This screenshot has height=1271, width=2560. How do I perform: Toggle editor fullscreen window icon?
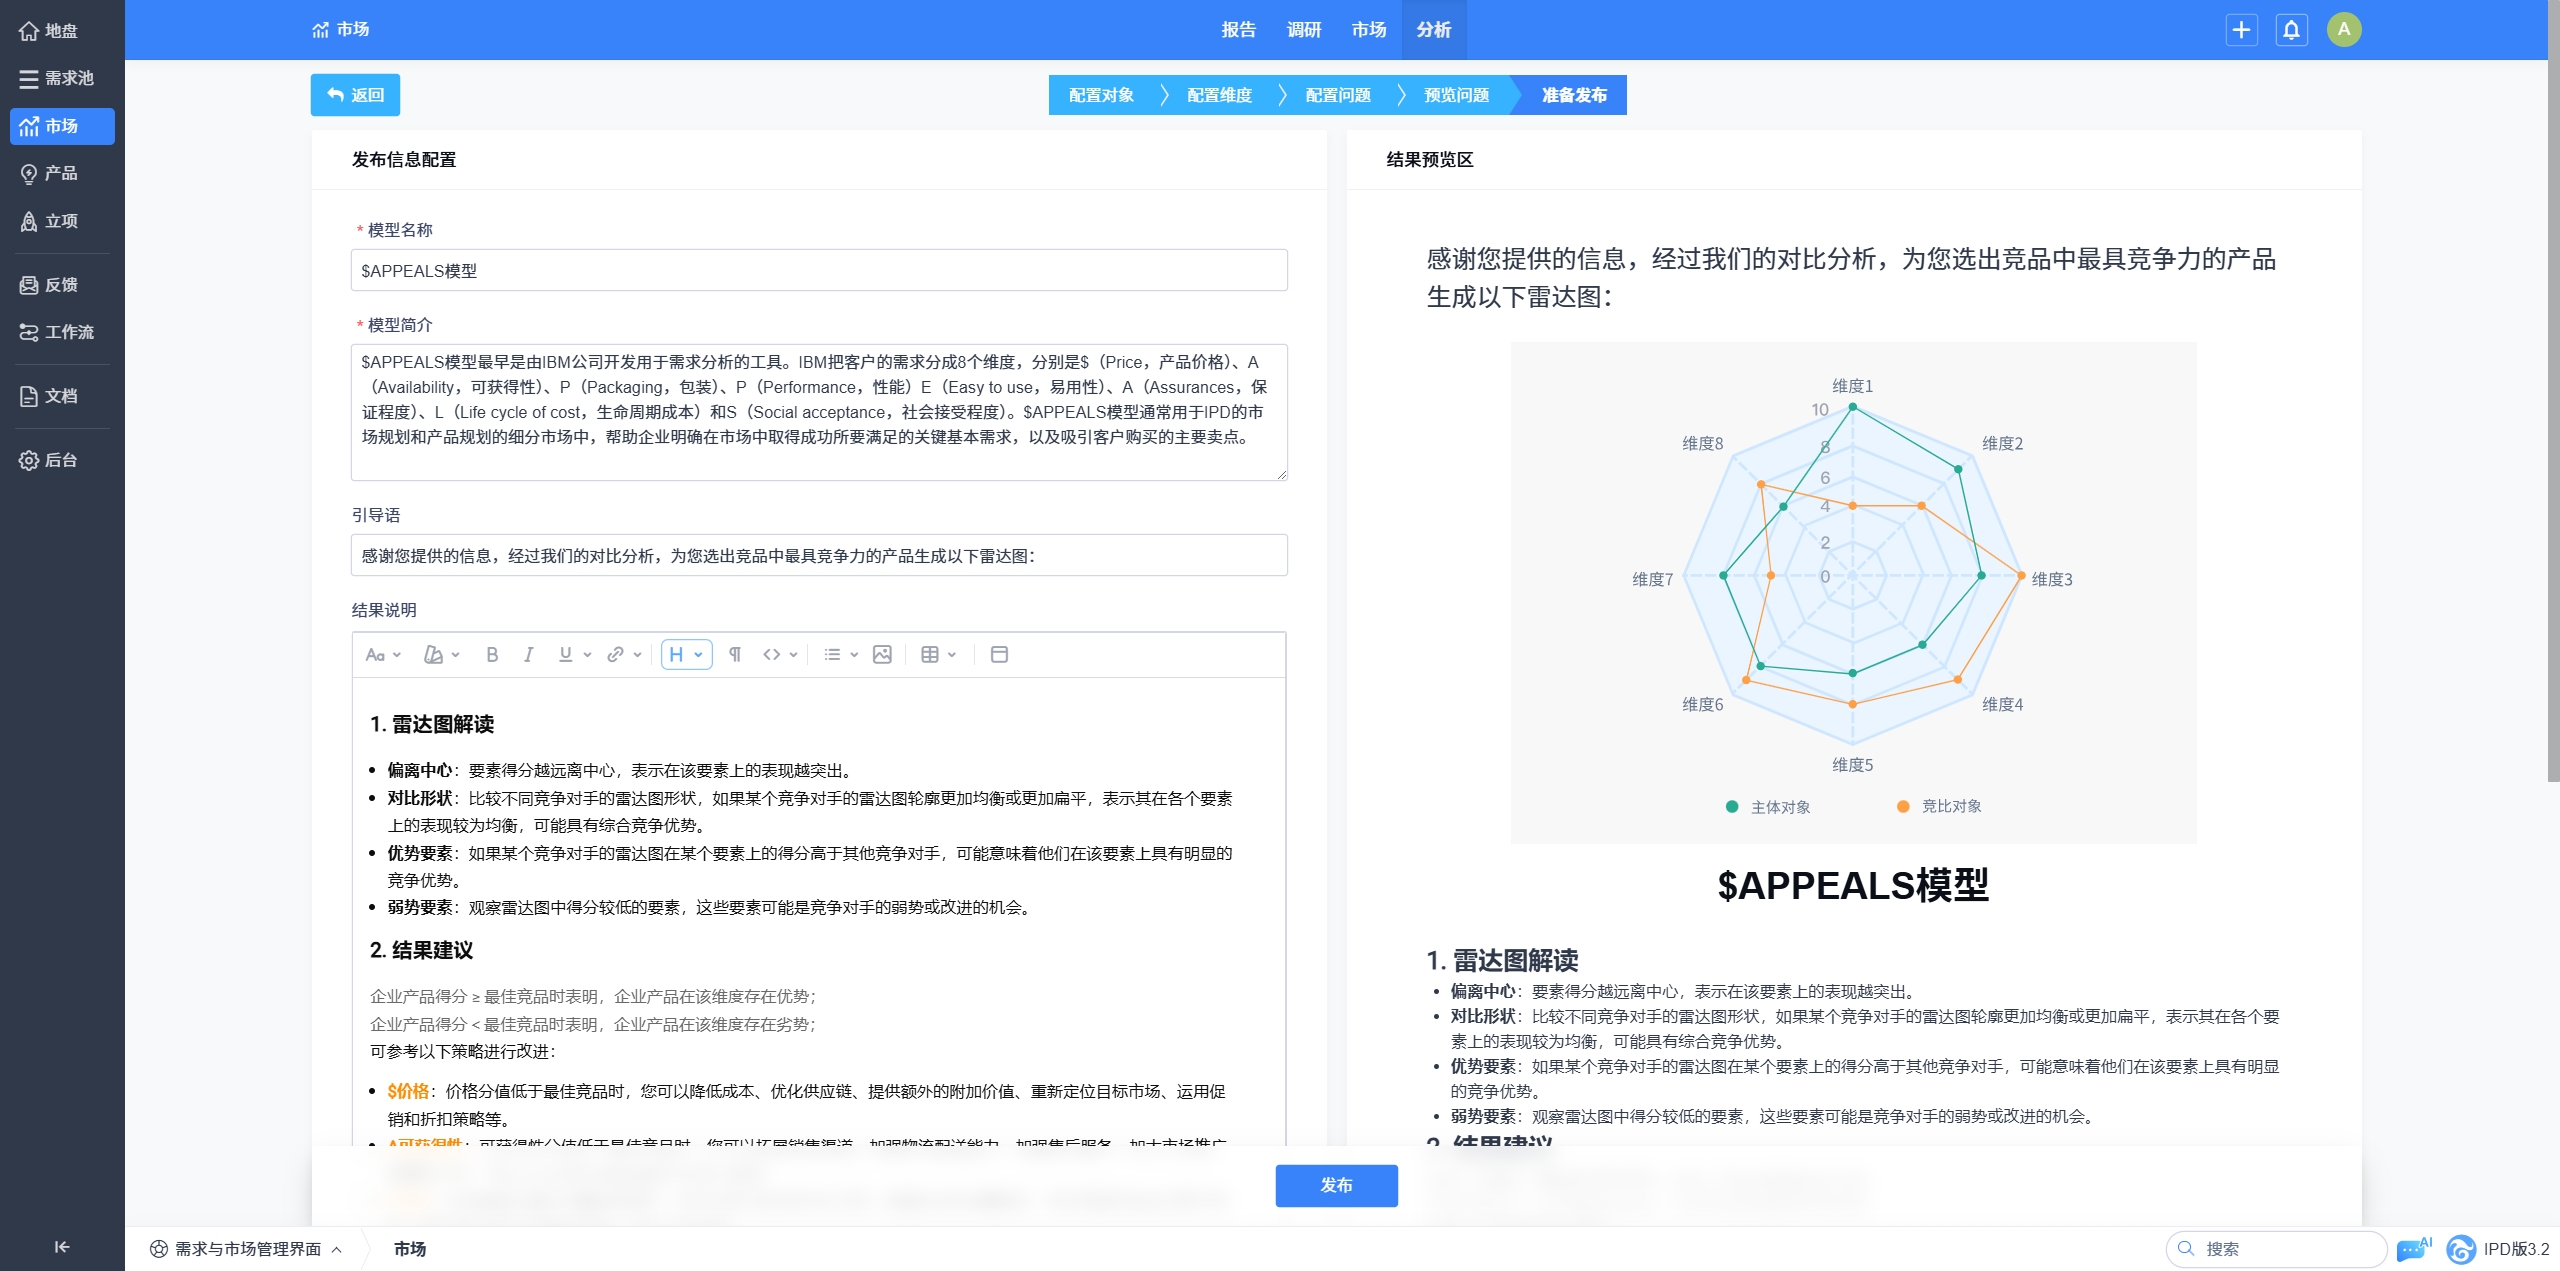[x=999, y=654]
